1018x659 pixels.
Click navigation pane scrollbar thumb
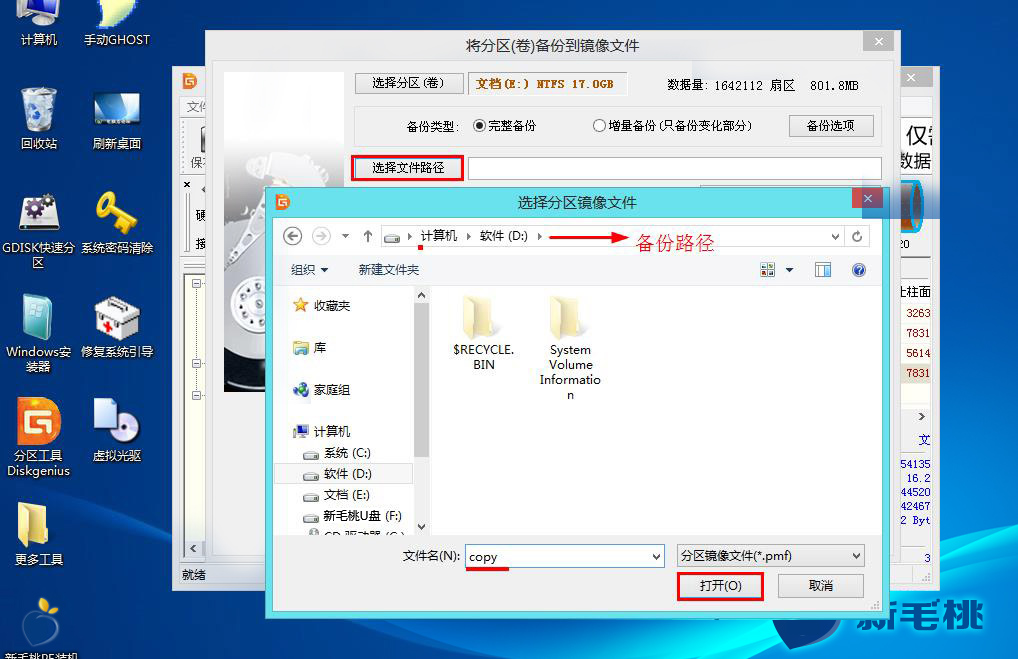tap(421, 380)
